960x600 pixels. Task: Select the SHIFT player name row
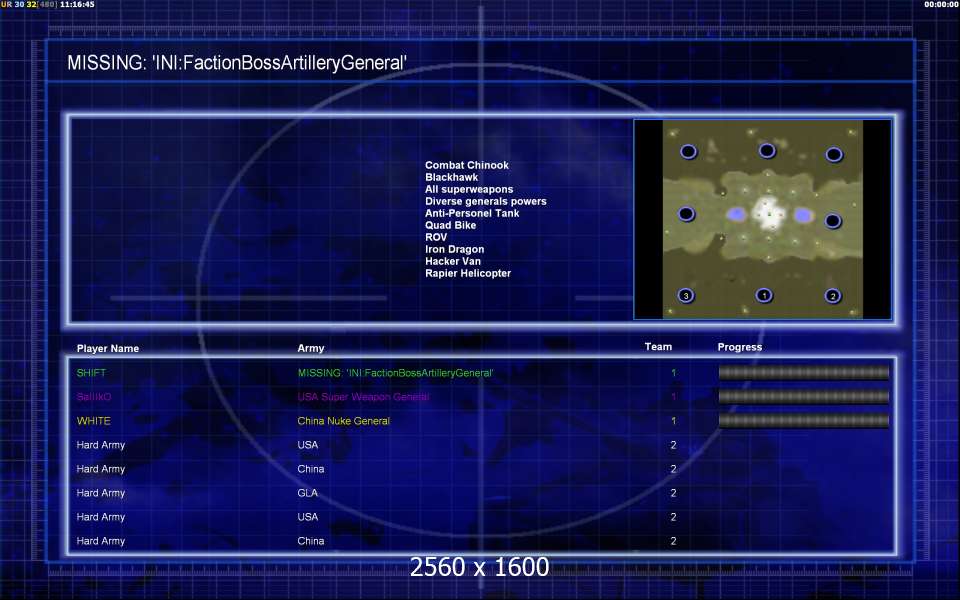(x=481, y=372)
